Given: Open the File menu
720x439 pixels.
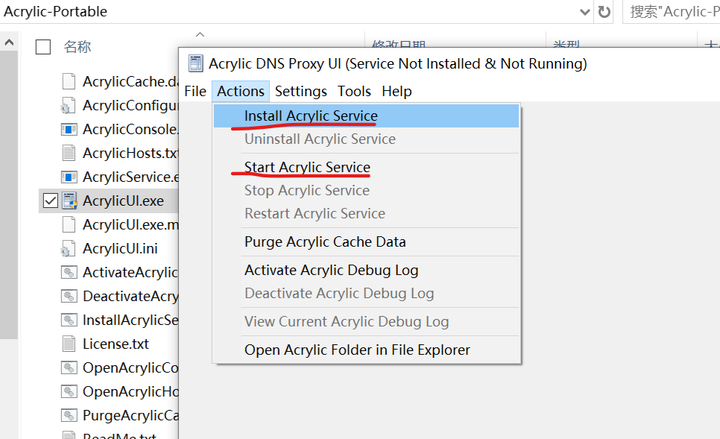Looking at the screenshot, I should tap(195, 91).
